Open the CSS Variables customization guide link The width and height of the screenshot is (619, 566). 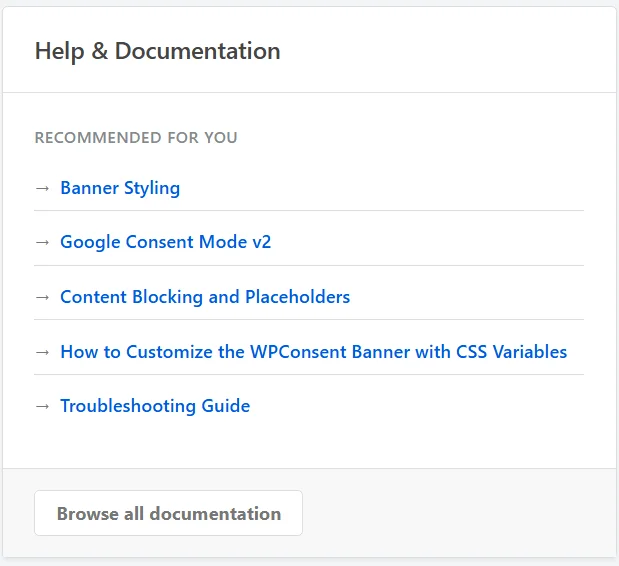313,352
